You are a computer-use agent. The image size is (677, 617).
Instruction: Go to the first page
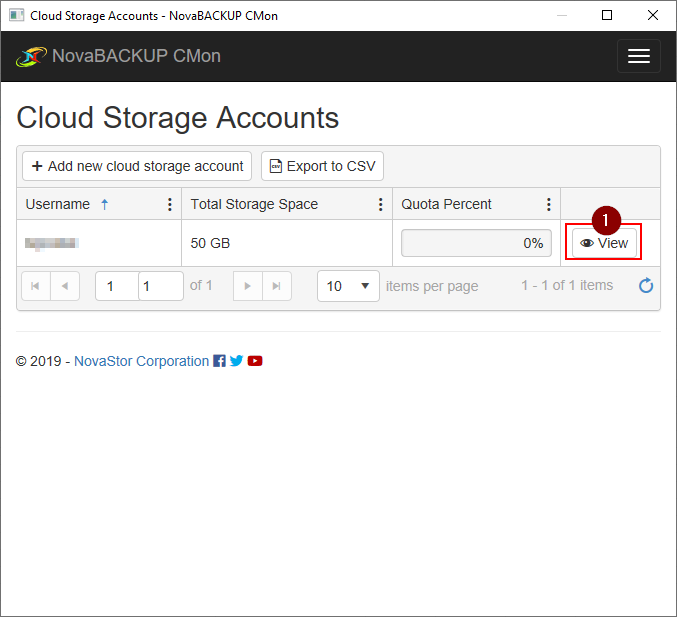[x=36, y=286]
